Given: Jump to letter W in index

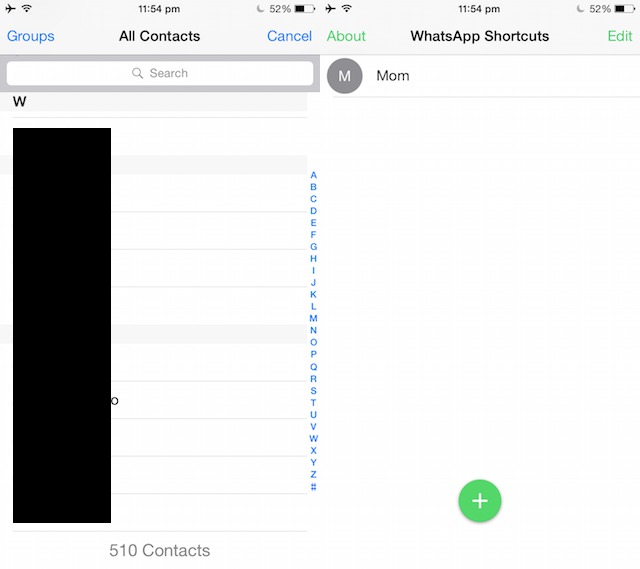Looking at the screenshot, I should [x=313, y=439].
